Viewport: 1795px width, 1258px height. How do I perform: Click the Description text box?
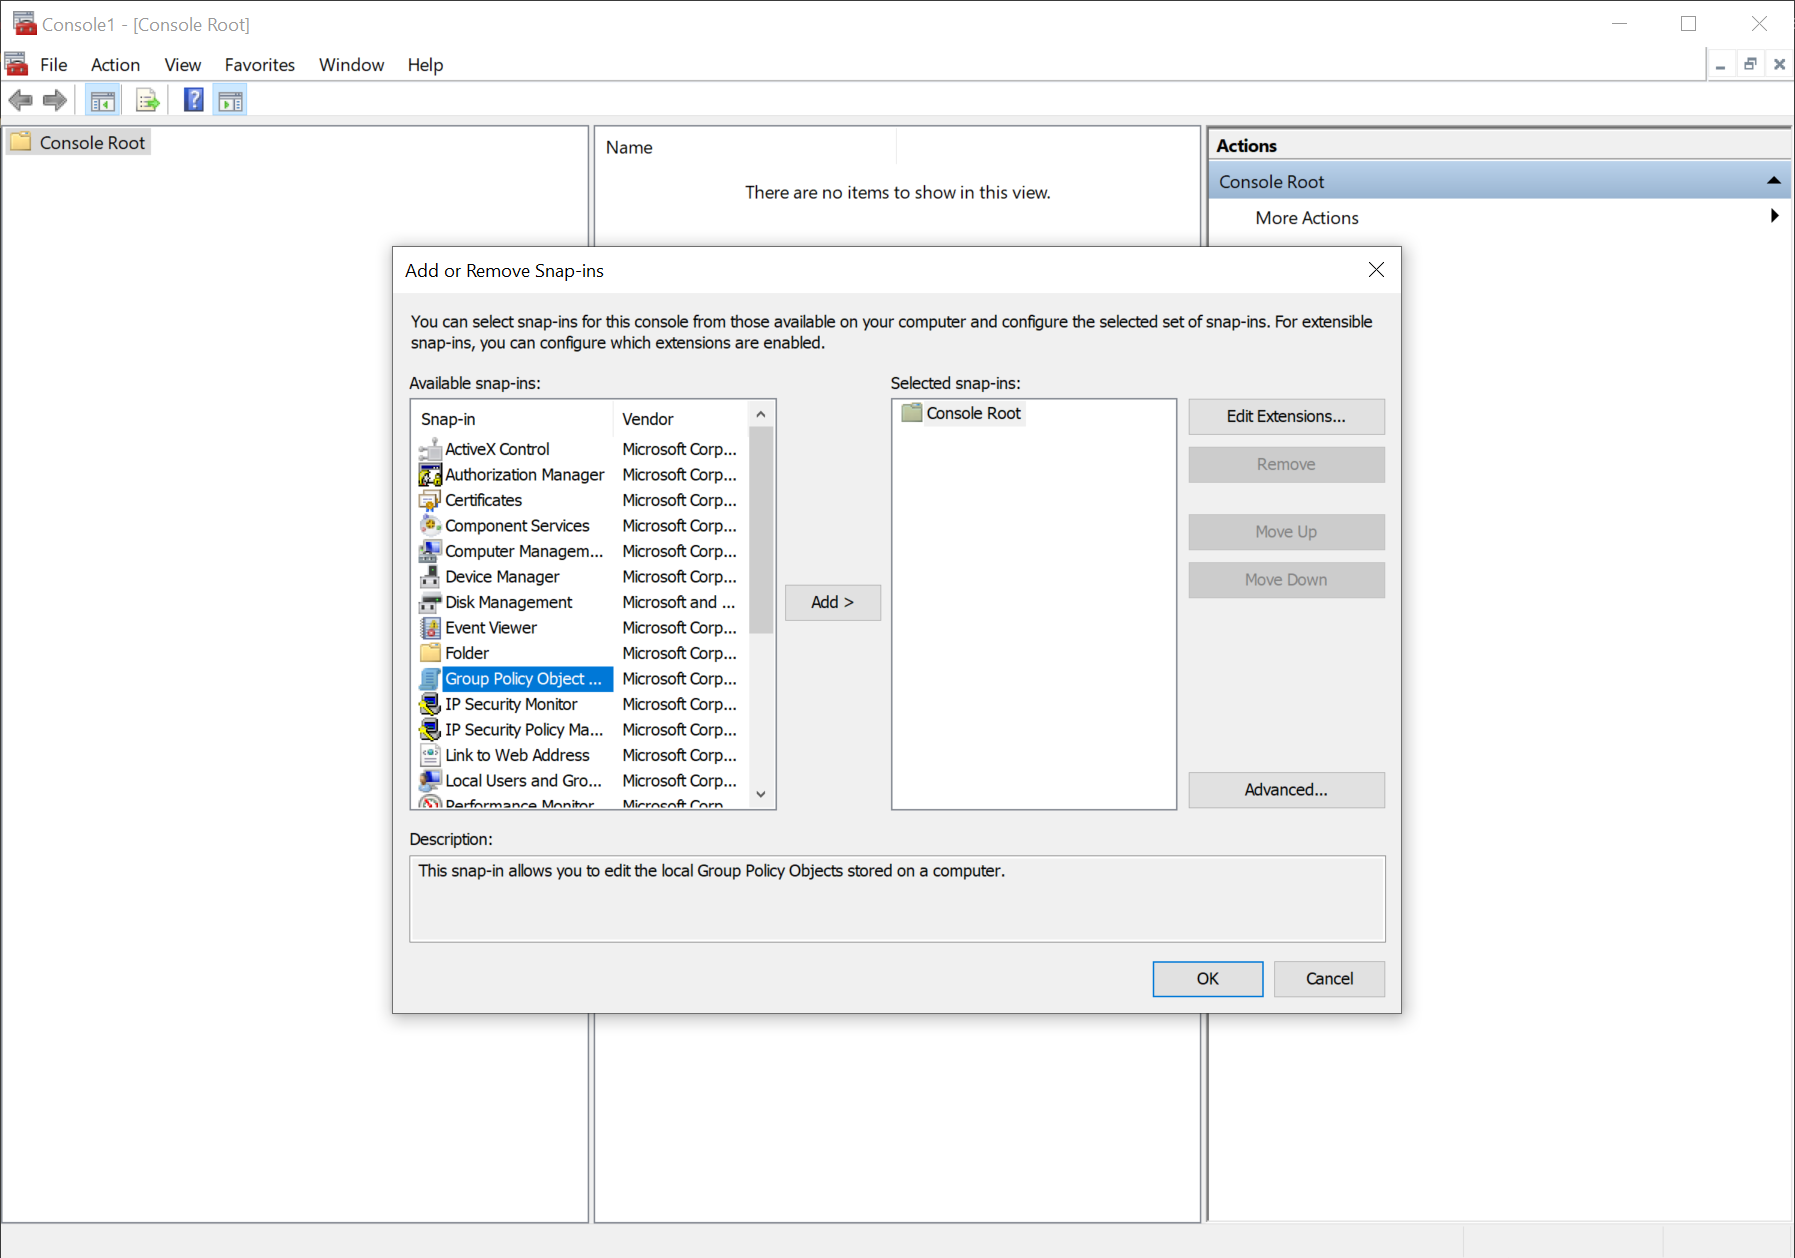point(897,898)
